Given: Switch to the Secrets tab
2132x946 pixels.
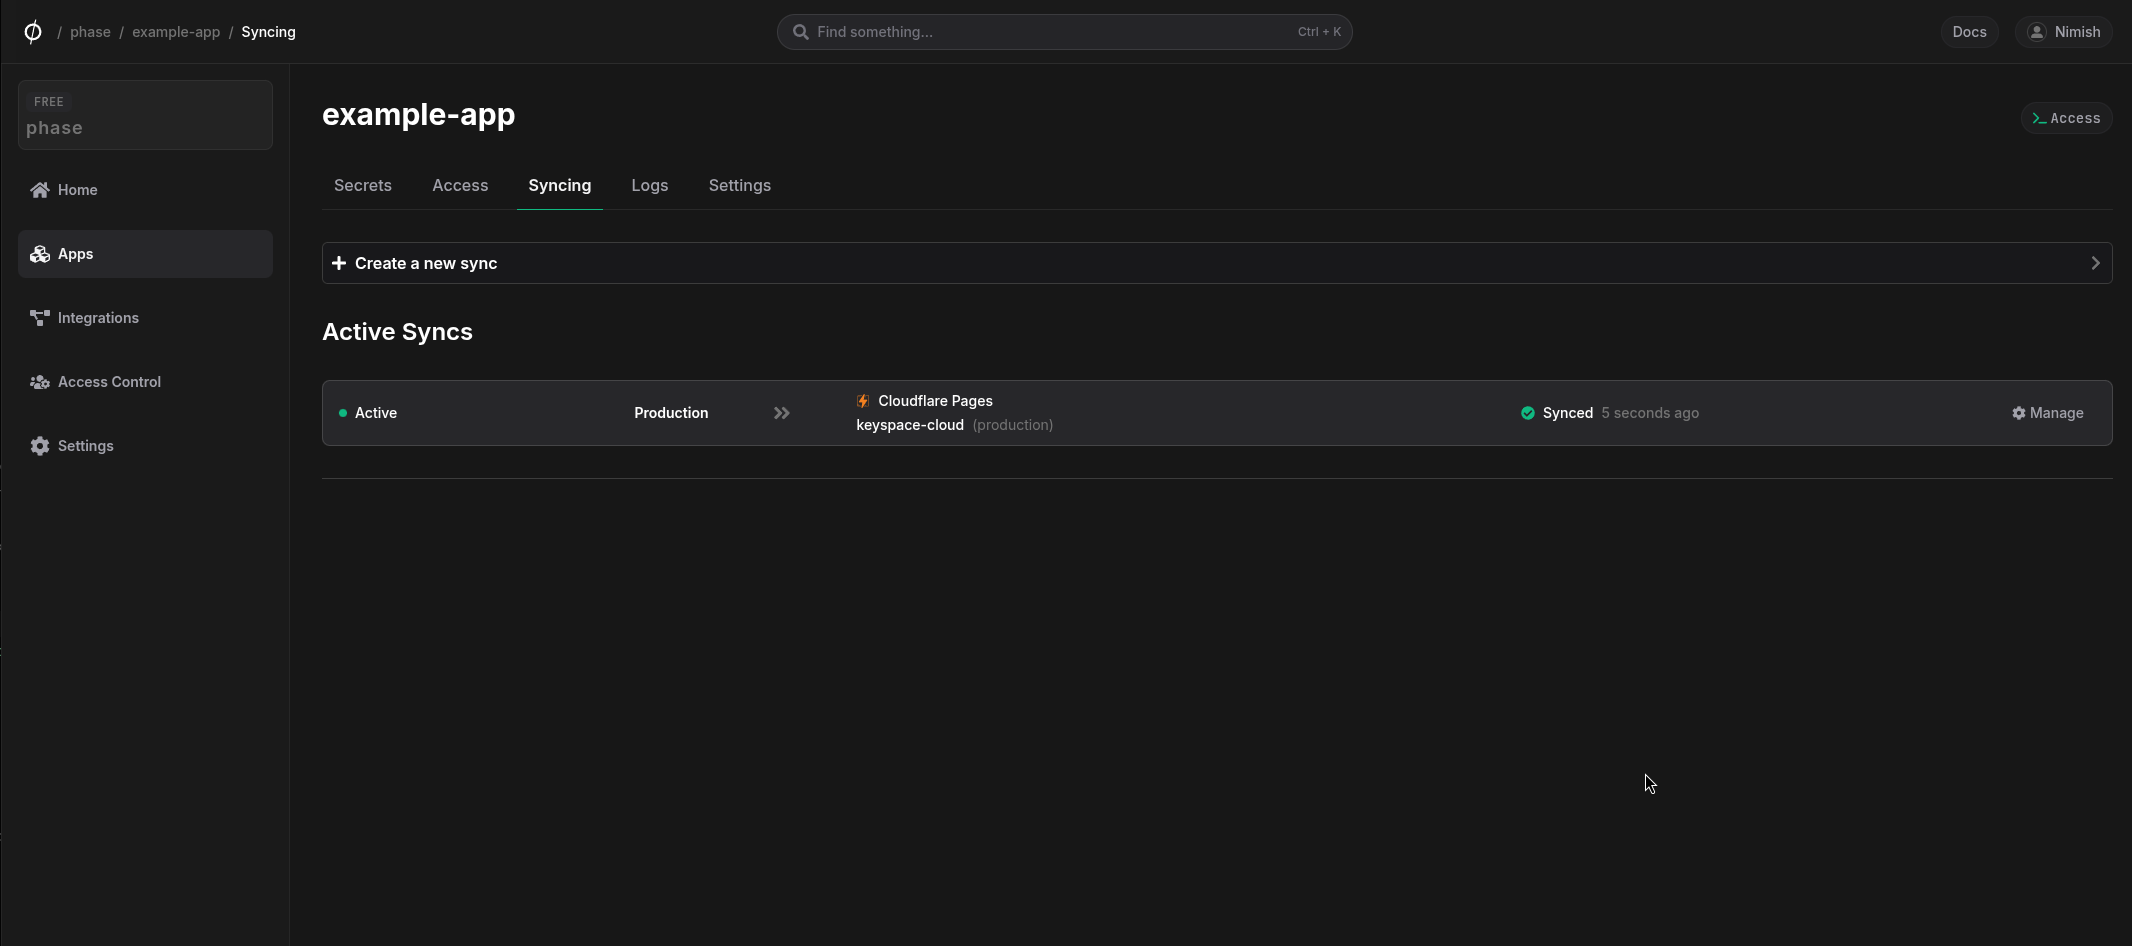Looking at the screenshot, I should (x=362, y=185).
